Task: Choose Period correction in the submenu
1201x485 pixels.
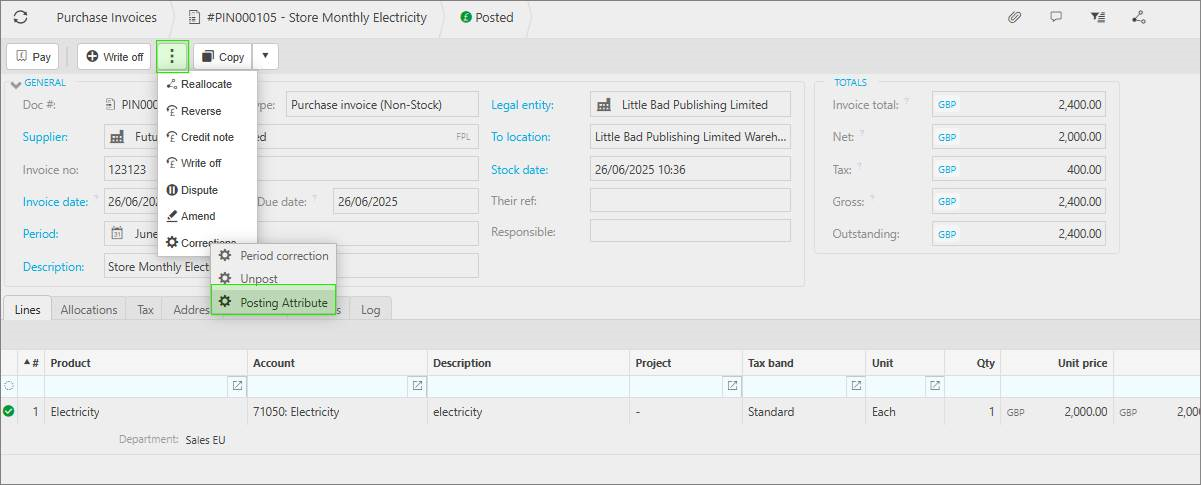Action: pyautogui.click(x=273, y=256)
